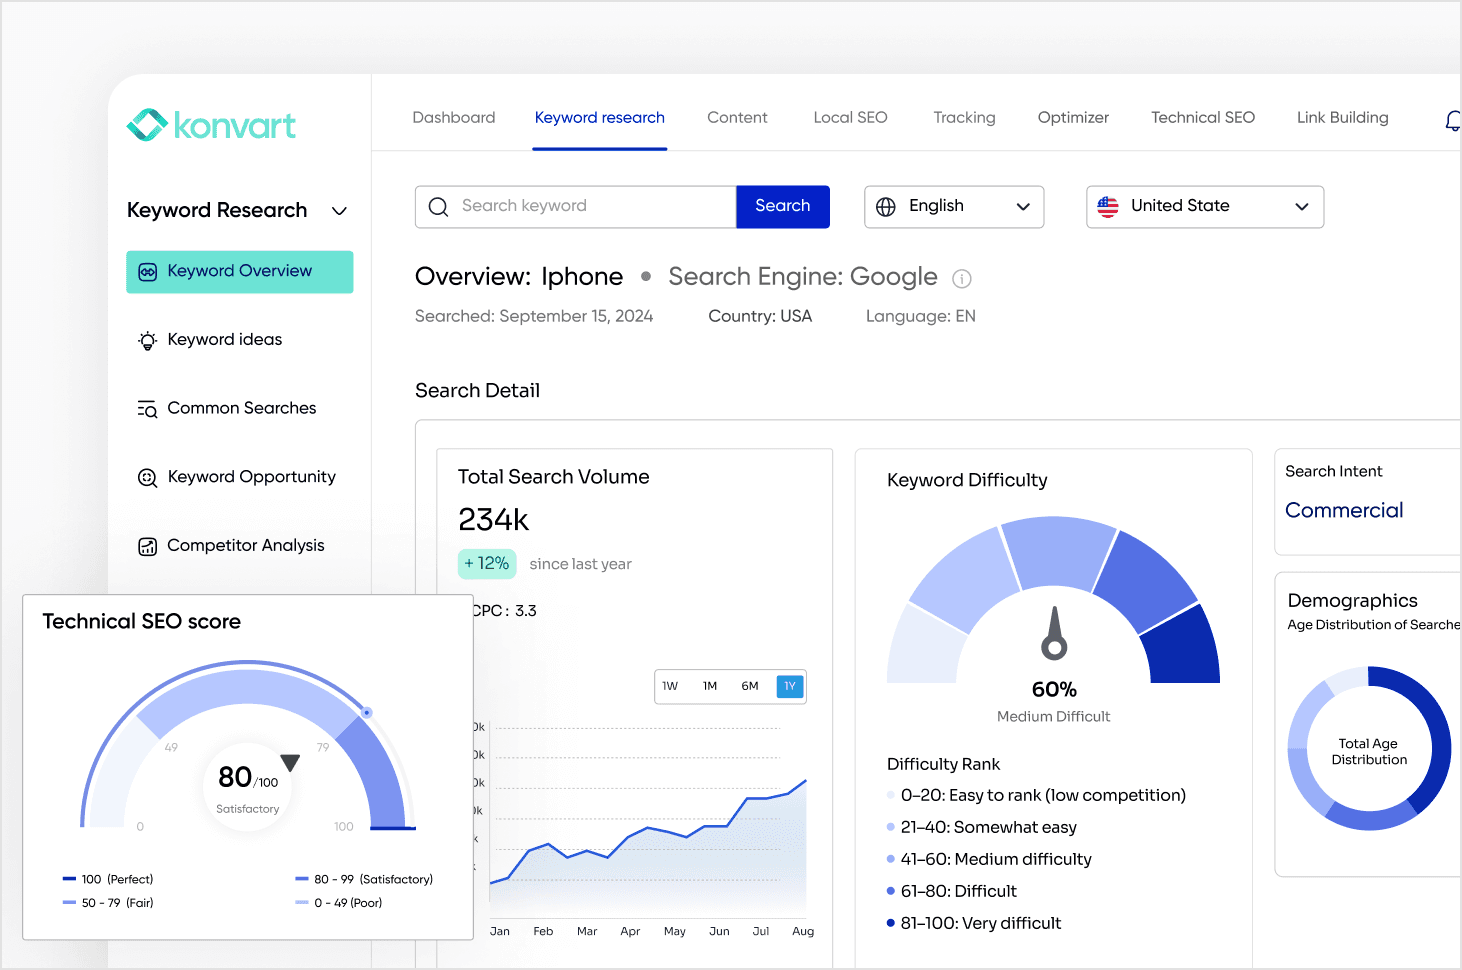The width and height of the screenshot is (1462, 970).
Task: Click the konvart logo
Action: click(x=210, y=124)
